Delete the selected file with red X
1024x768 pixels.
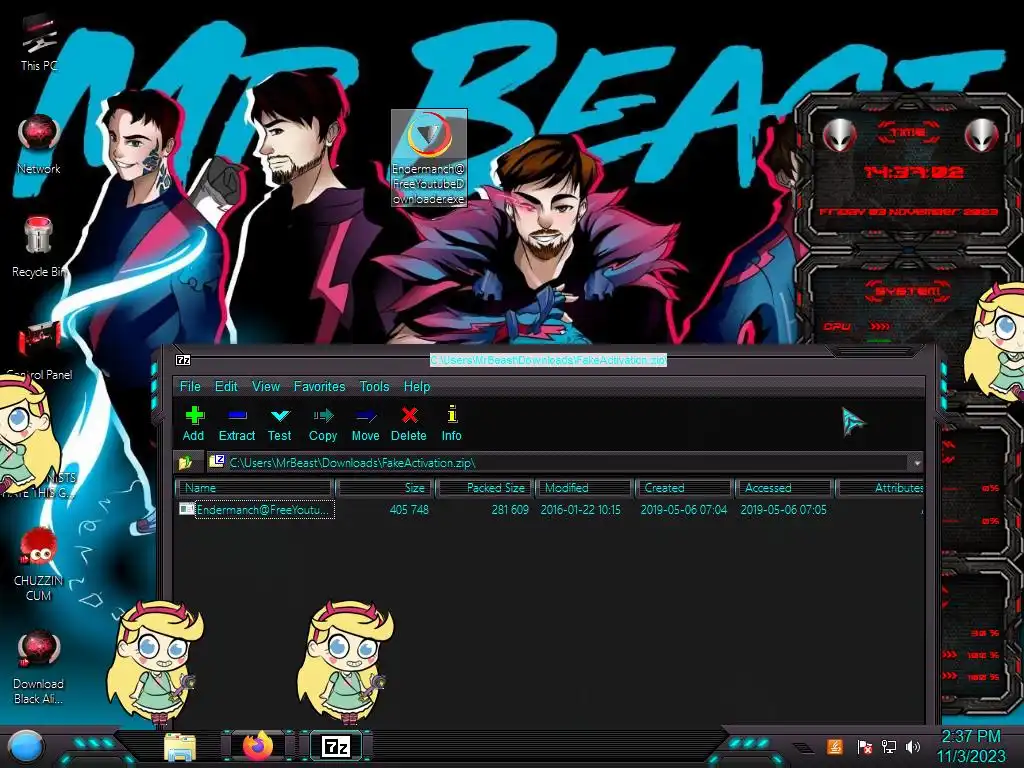click(x=409, y=423)
